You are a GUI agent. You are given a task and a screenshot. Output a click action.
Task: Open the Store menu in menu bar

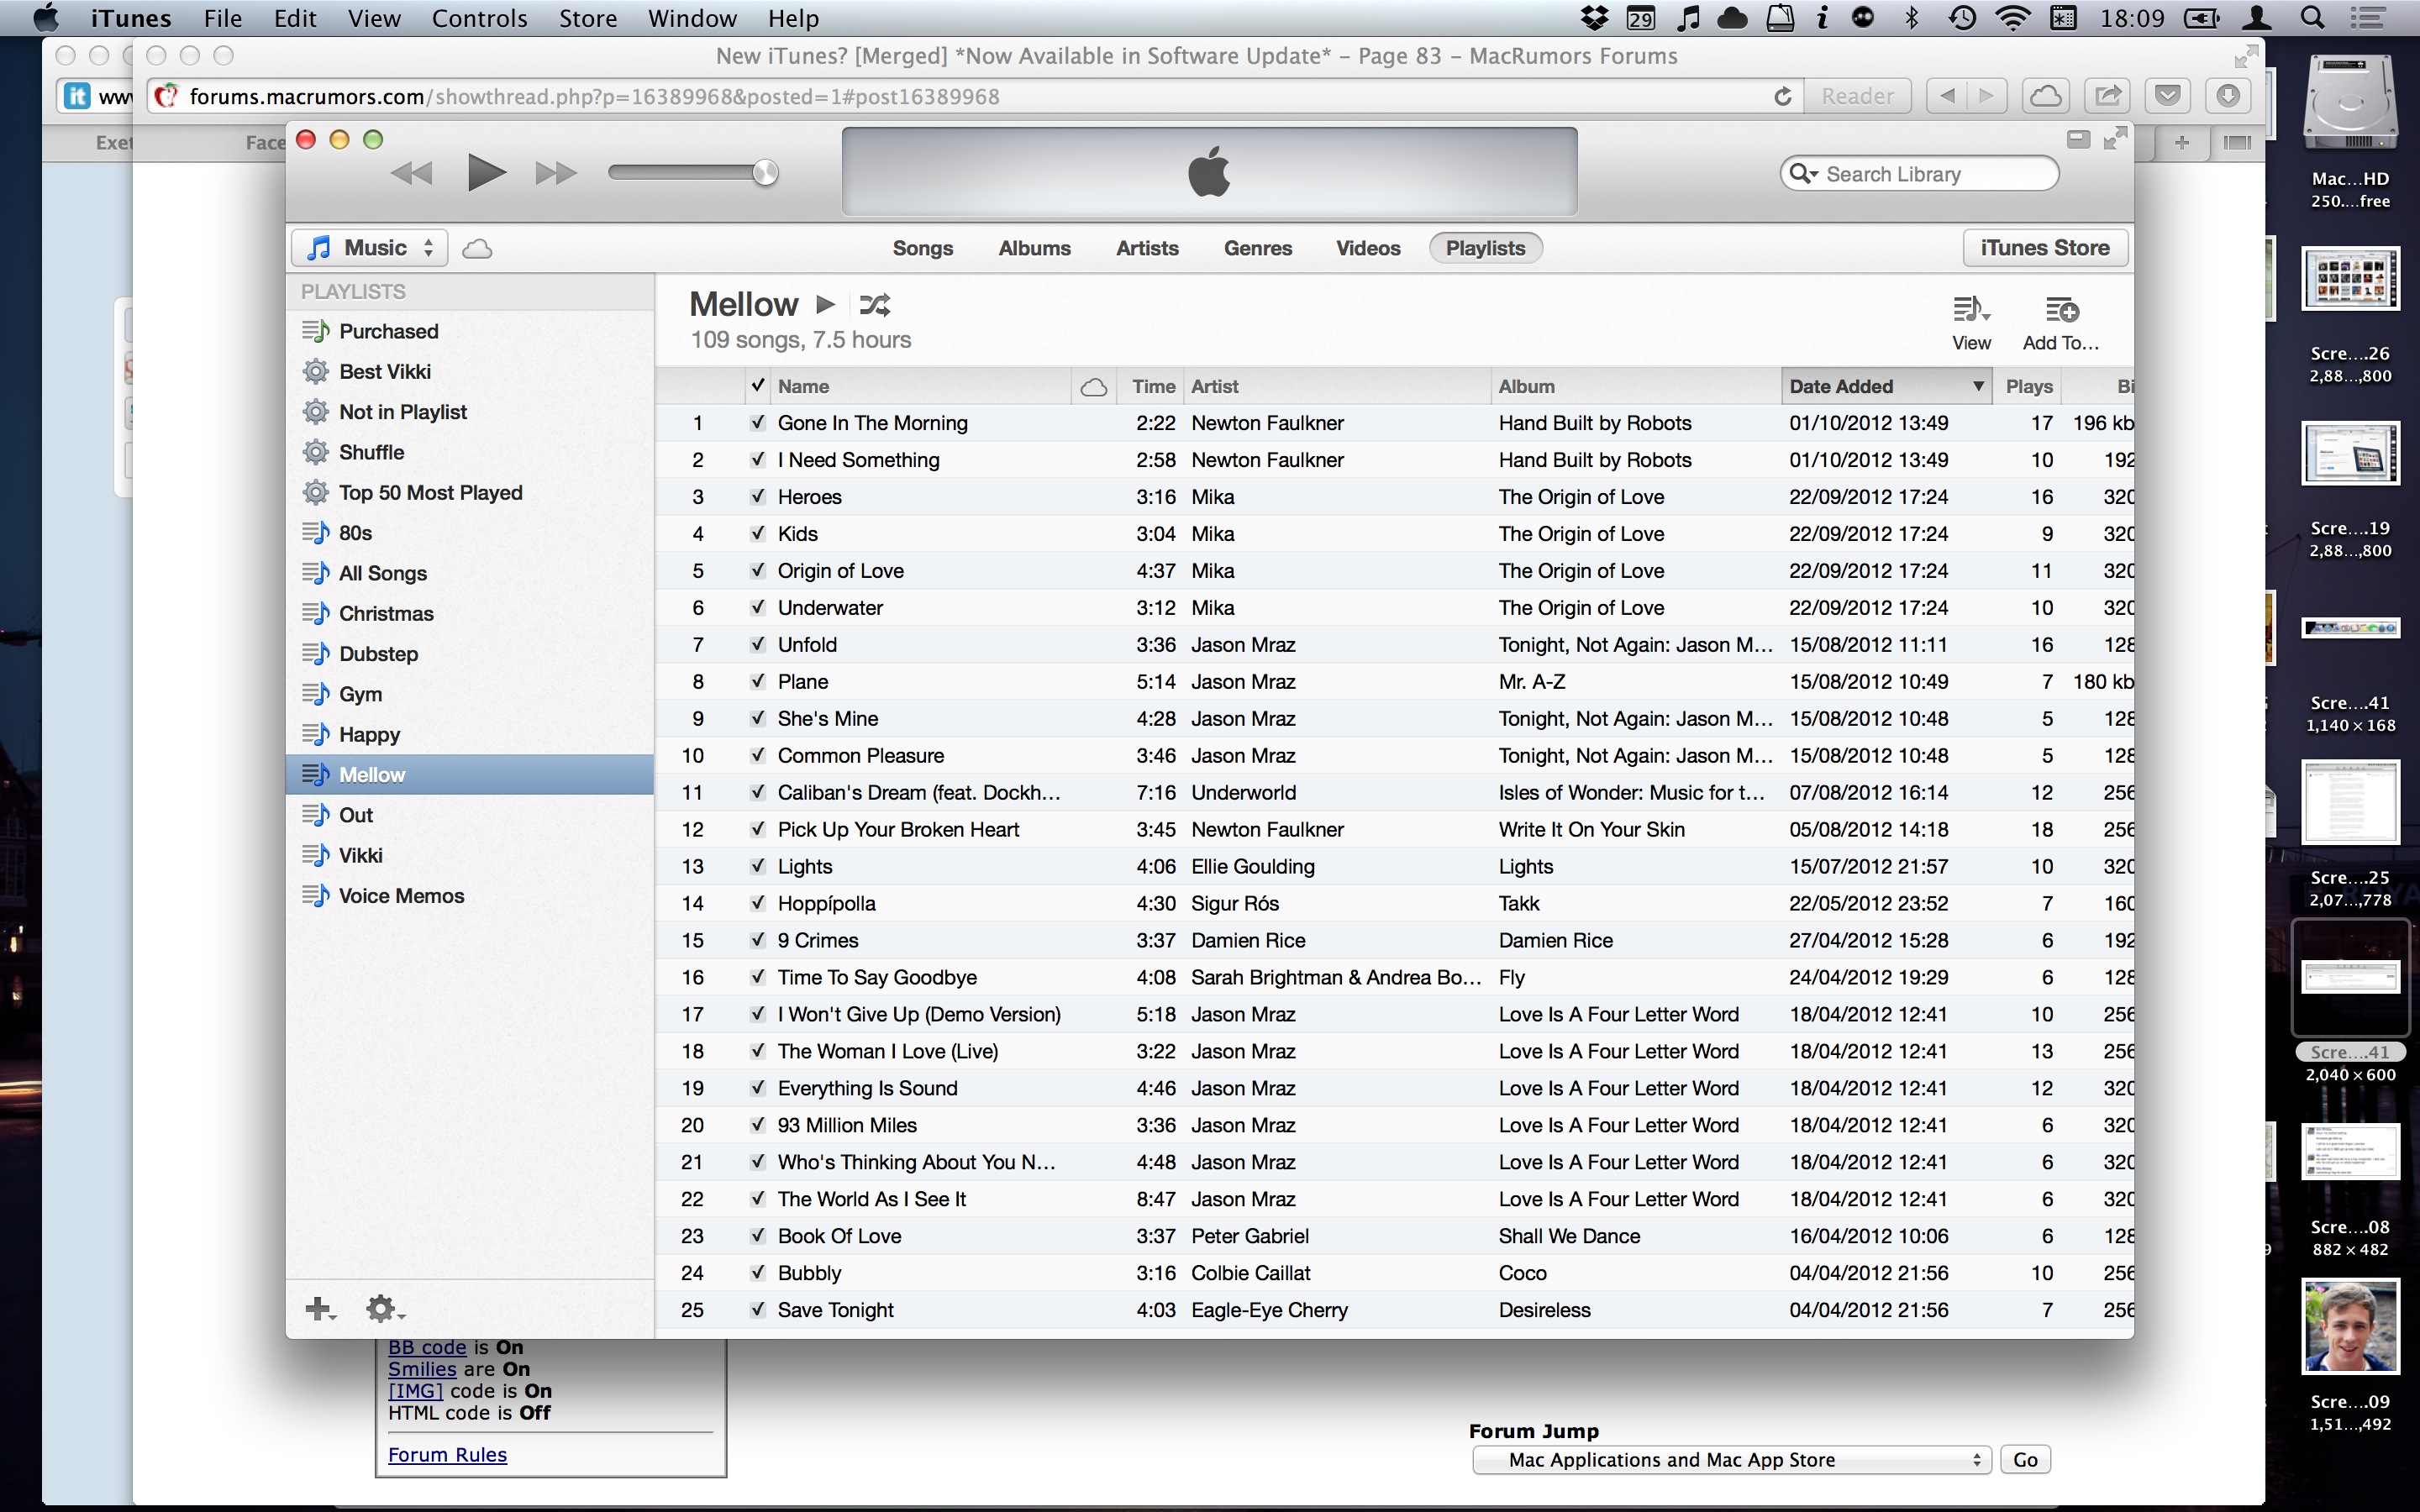[x=587, y=18]
